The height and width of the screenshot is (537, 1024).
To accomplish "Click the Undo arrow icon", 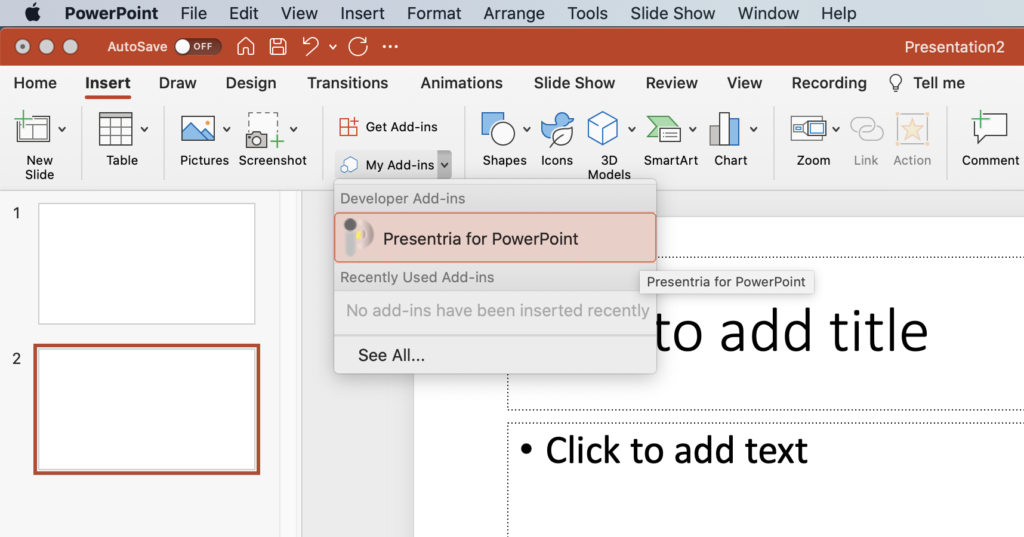I will [x=311, y=46].
